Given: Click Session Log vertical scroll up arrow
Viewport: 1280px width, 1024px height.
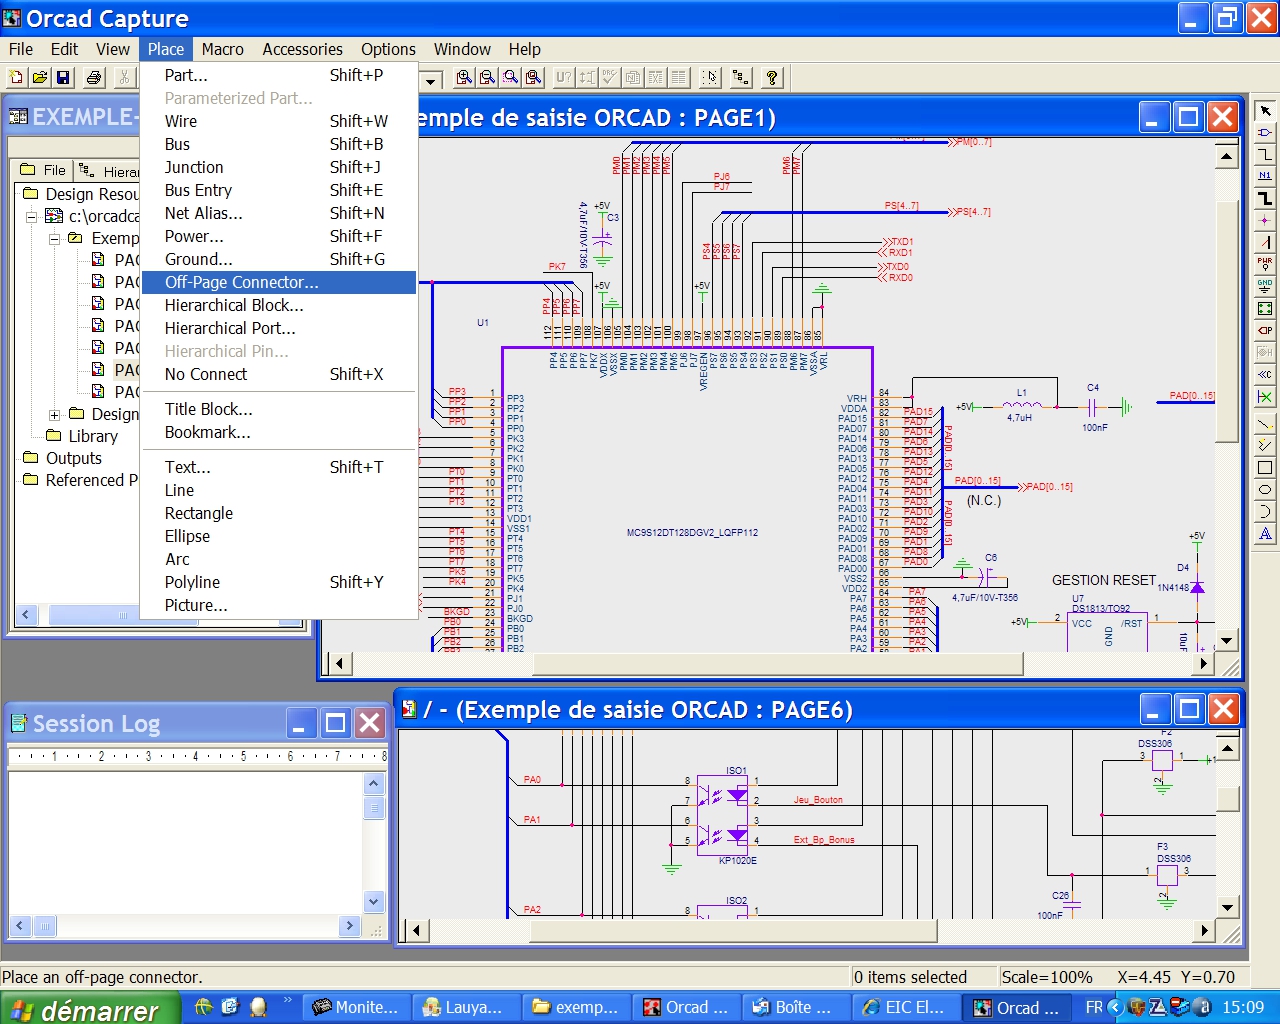Looking at the screenshot, I should tap(374, 783).
